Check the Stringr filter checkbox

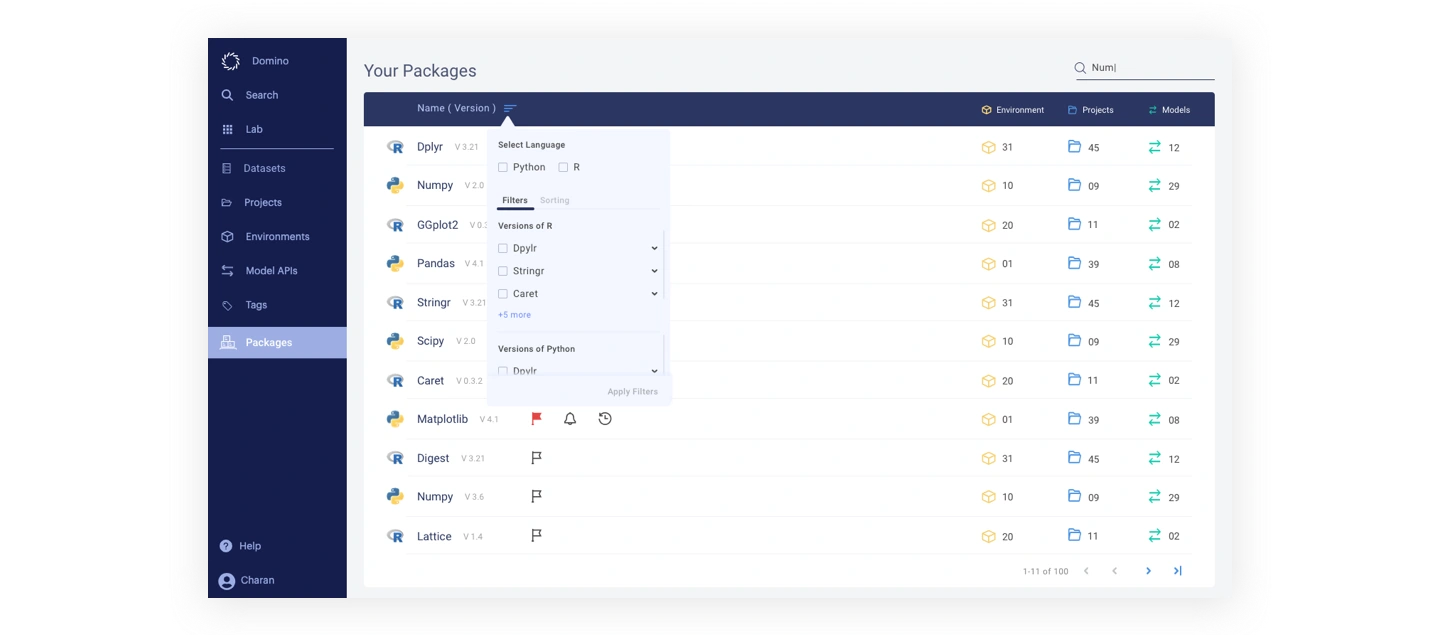coord(503,271)
